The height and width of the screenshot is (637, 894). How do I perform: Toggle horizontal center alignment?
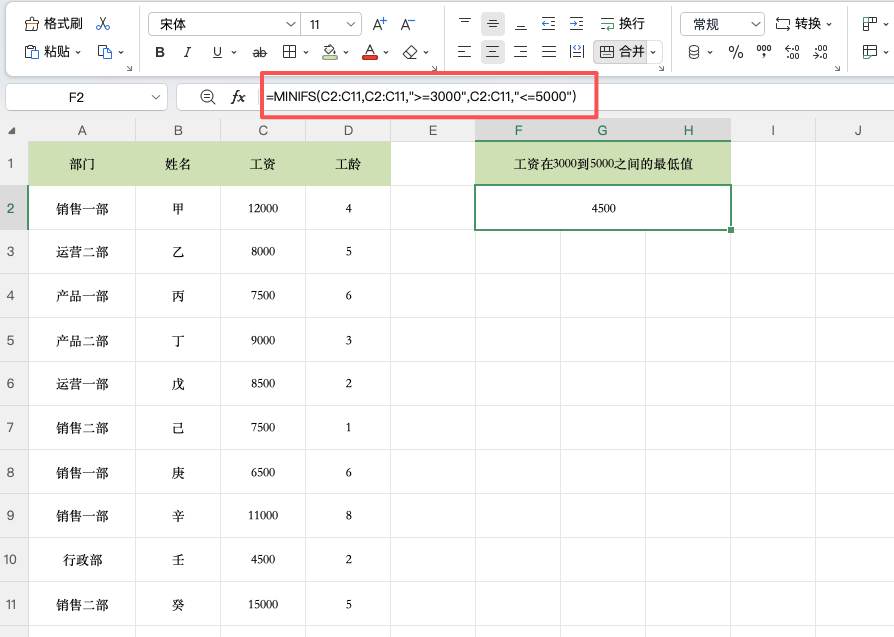(493, 52)
